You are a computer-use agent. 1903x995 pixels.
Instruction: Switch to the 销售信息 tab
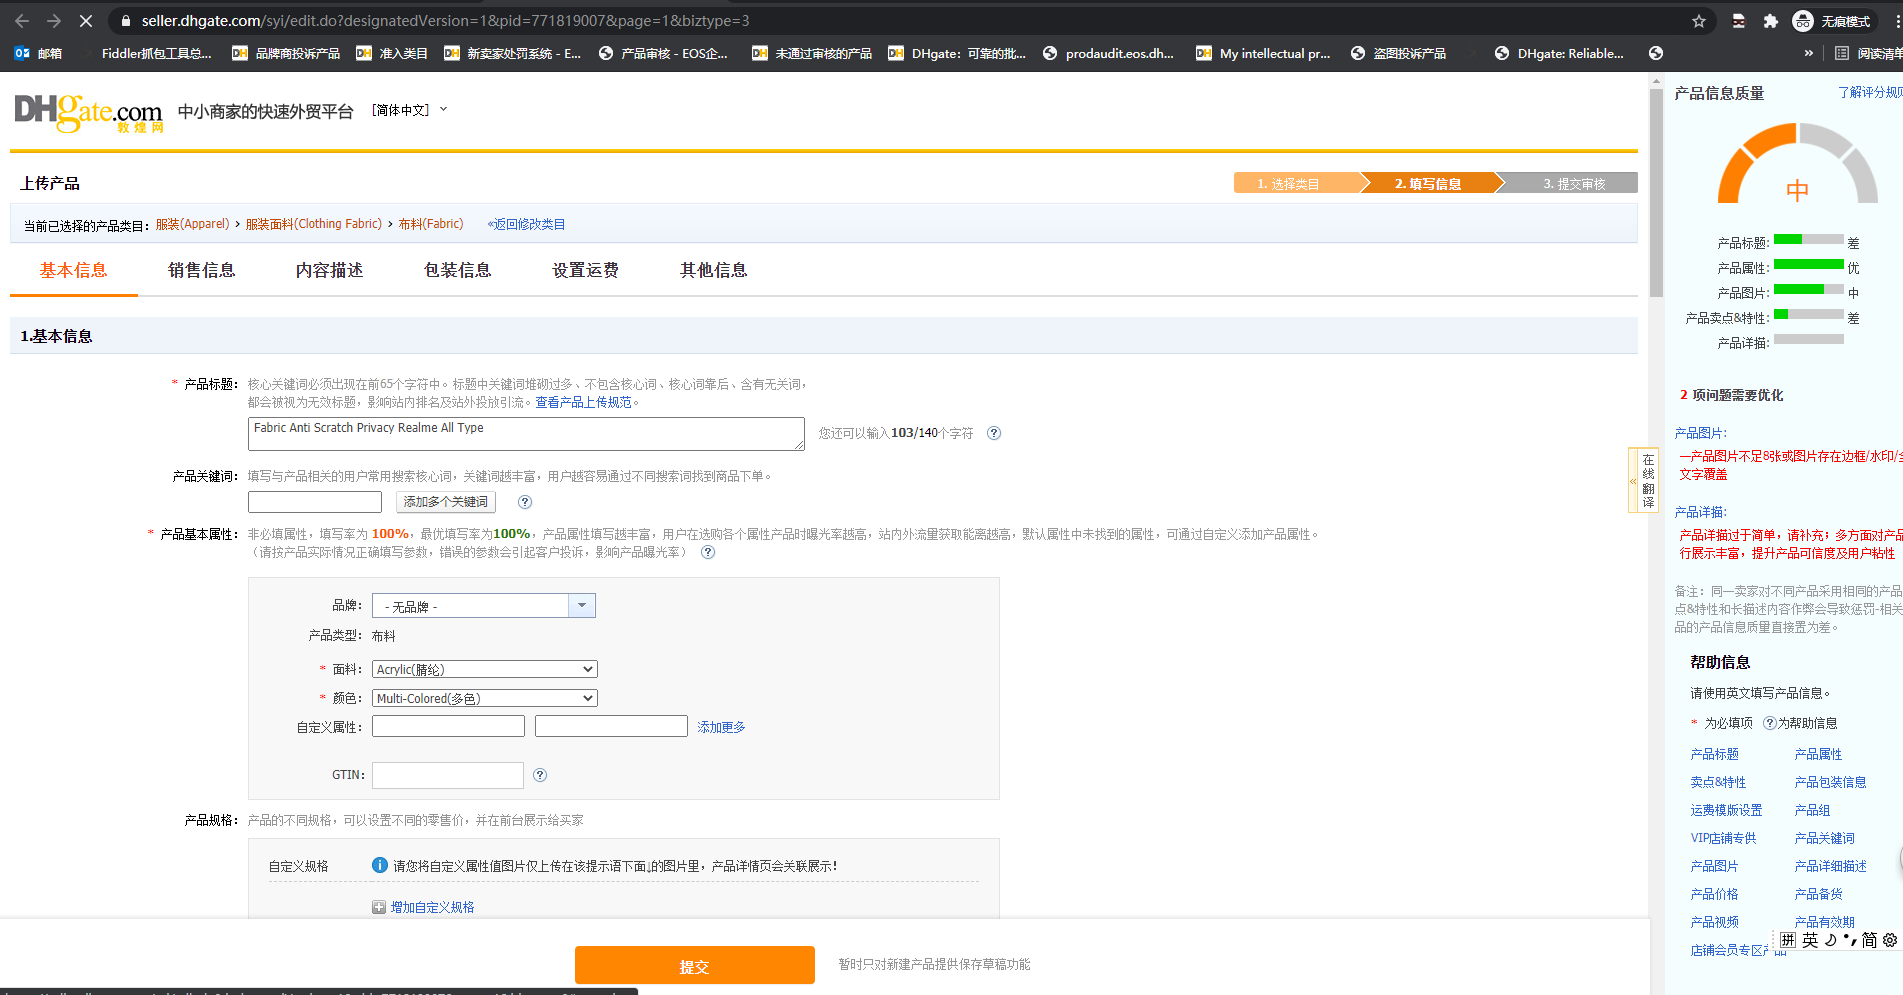pyautogui.click(x=201, y=270)
